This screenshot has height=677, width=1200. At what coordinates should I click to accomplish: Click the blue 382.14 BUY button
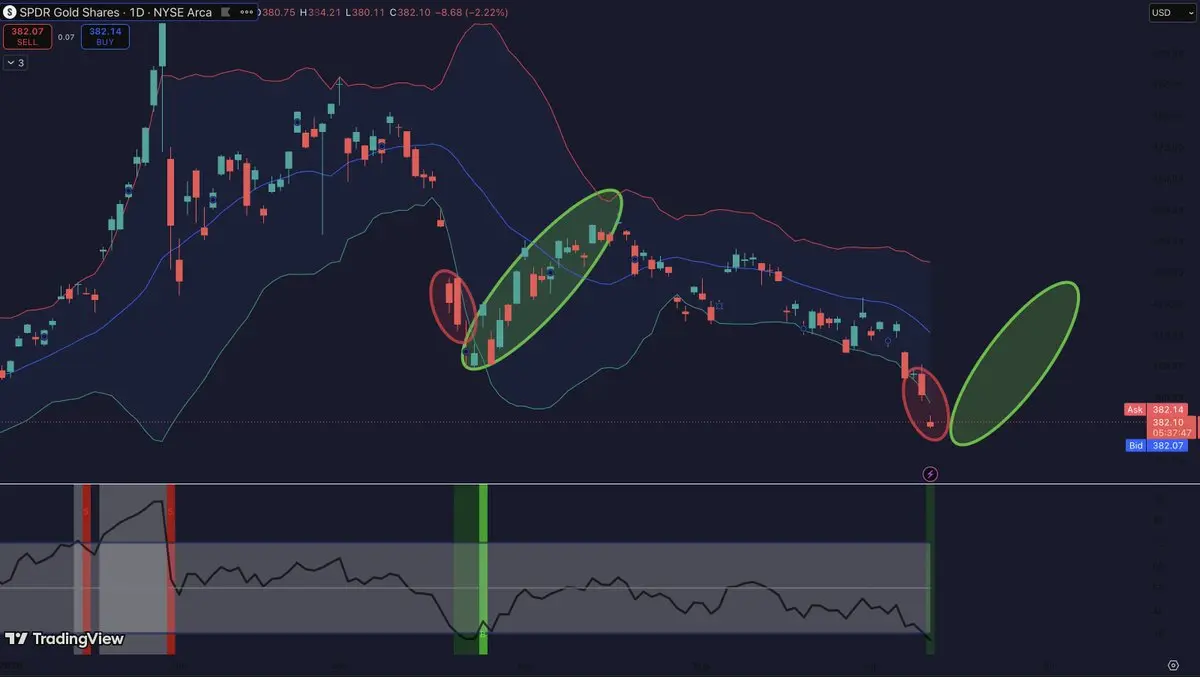pos(105,36)
